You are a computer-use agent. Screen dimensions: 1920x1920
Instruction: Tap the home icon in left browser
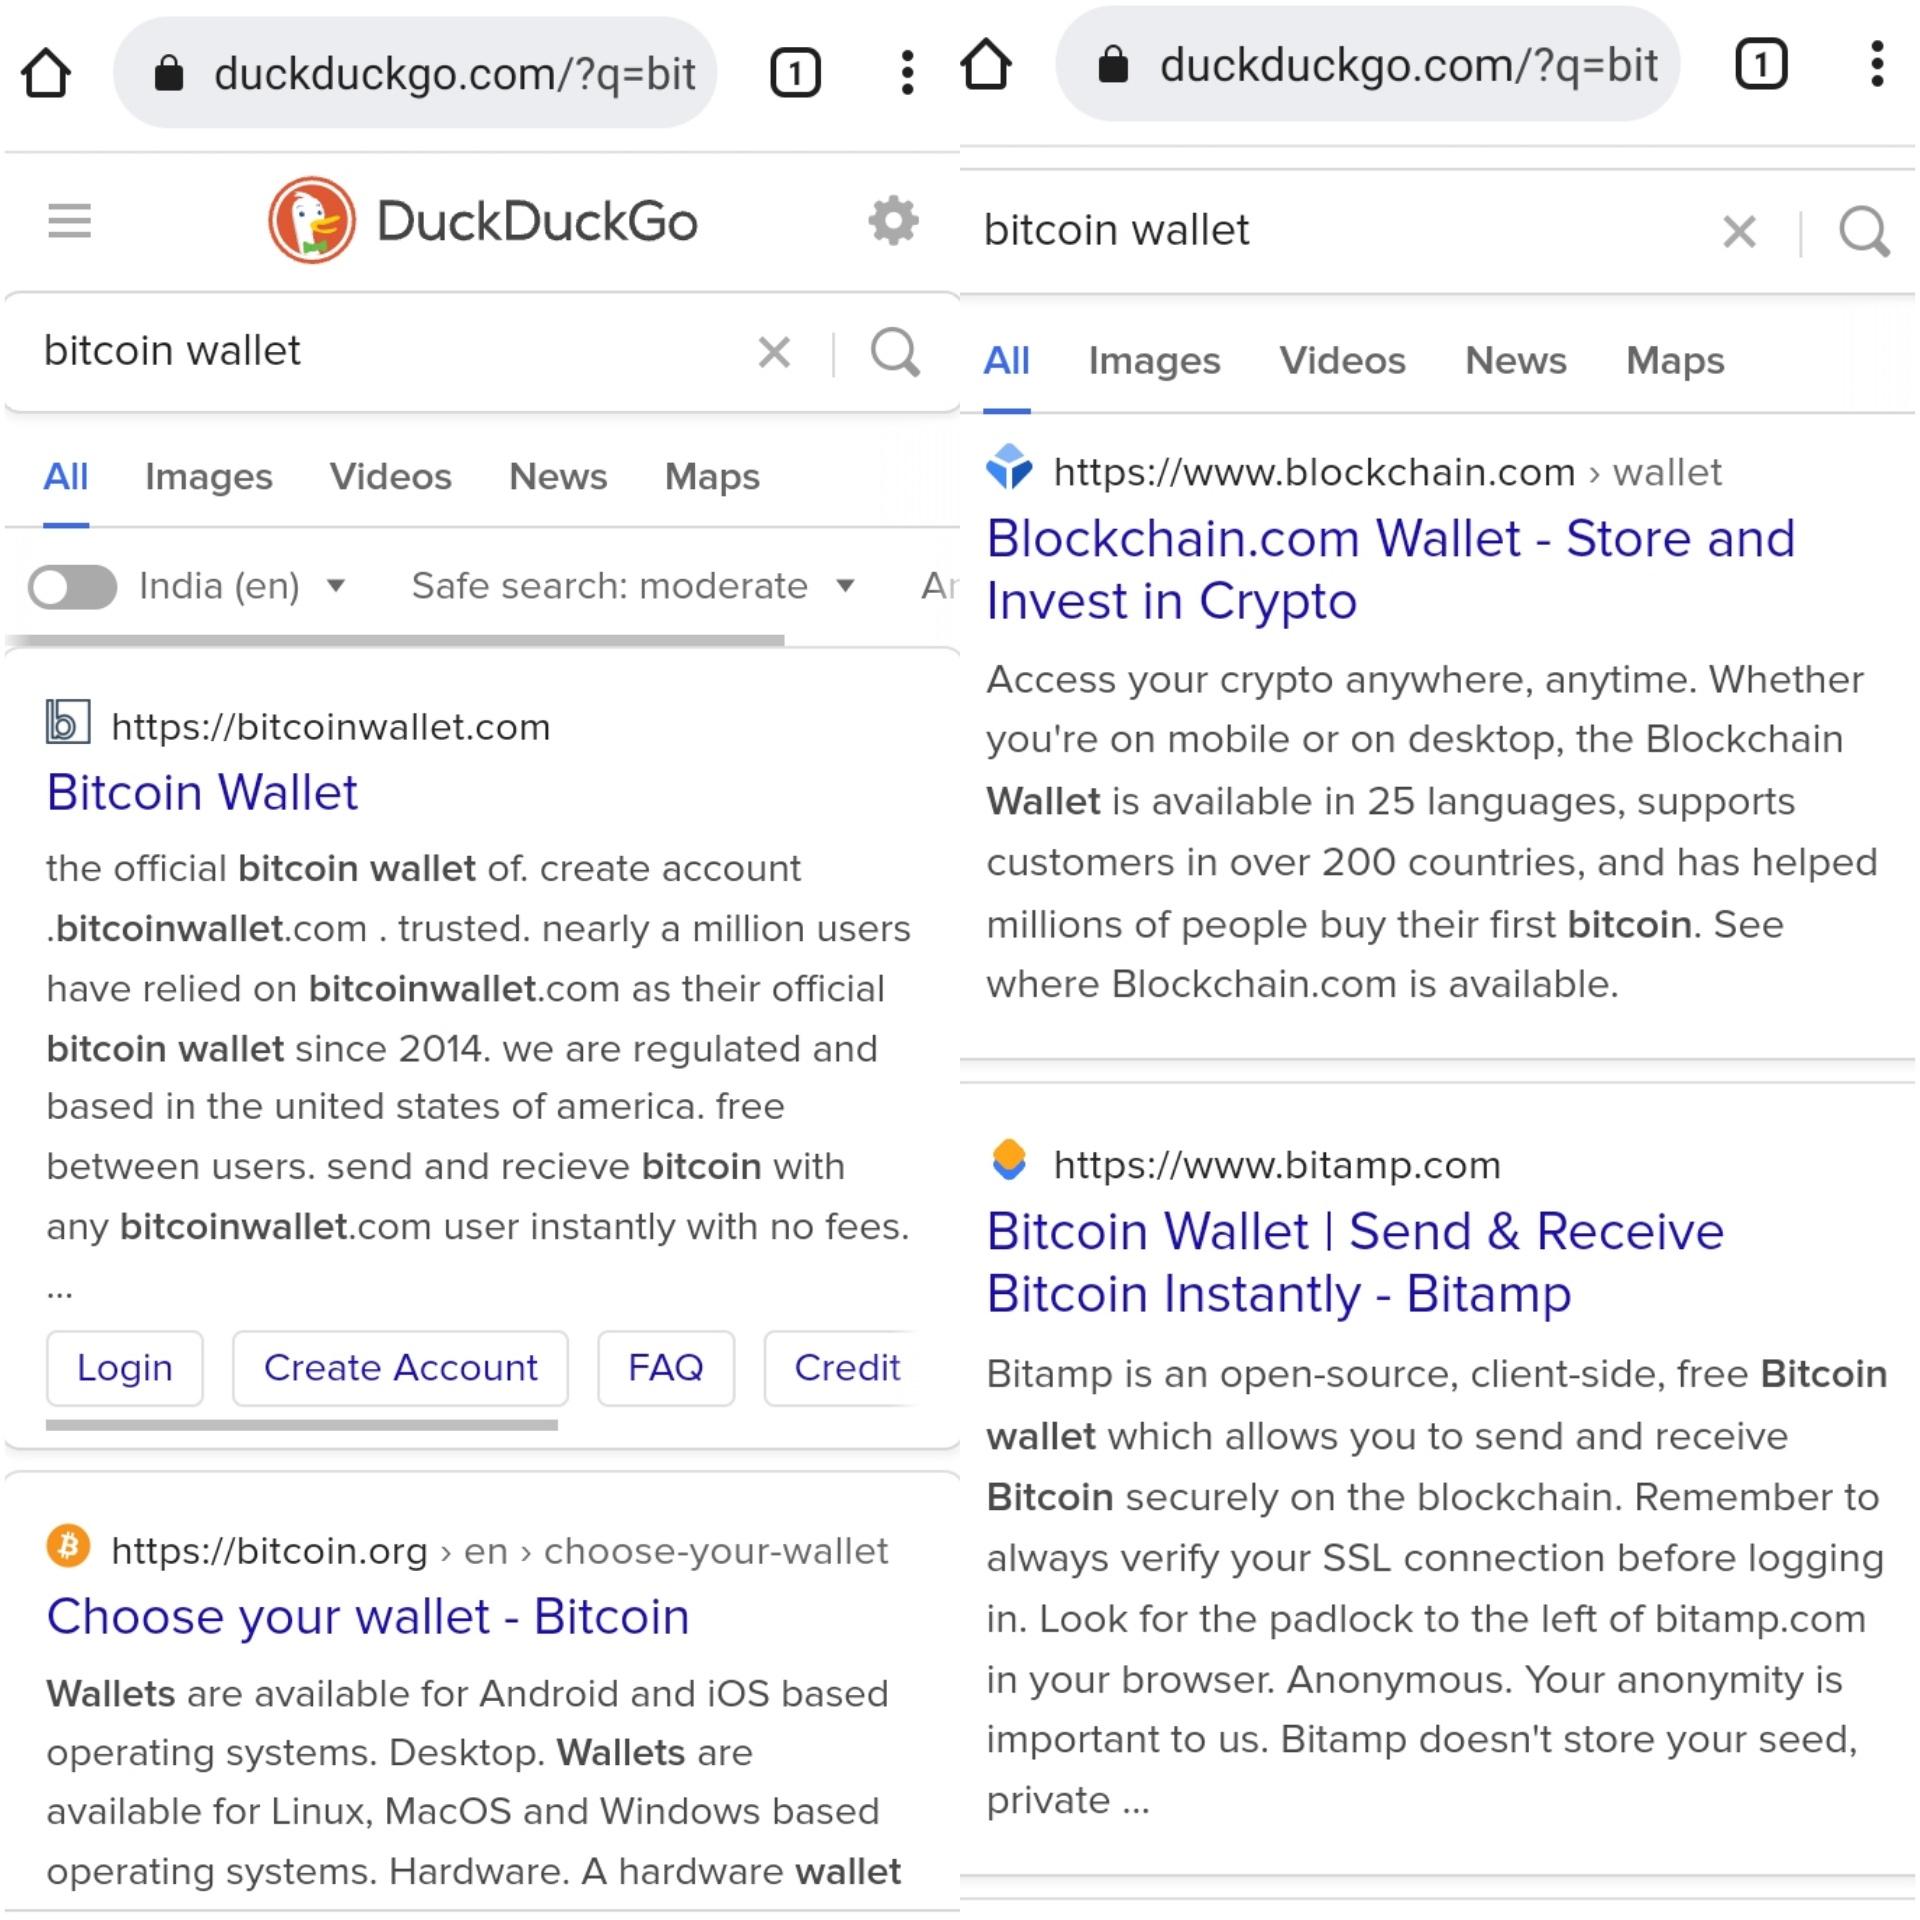click(x=46, y=73)
